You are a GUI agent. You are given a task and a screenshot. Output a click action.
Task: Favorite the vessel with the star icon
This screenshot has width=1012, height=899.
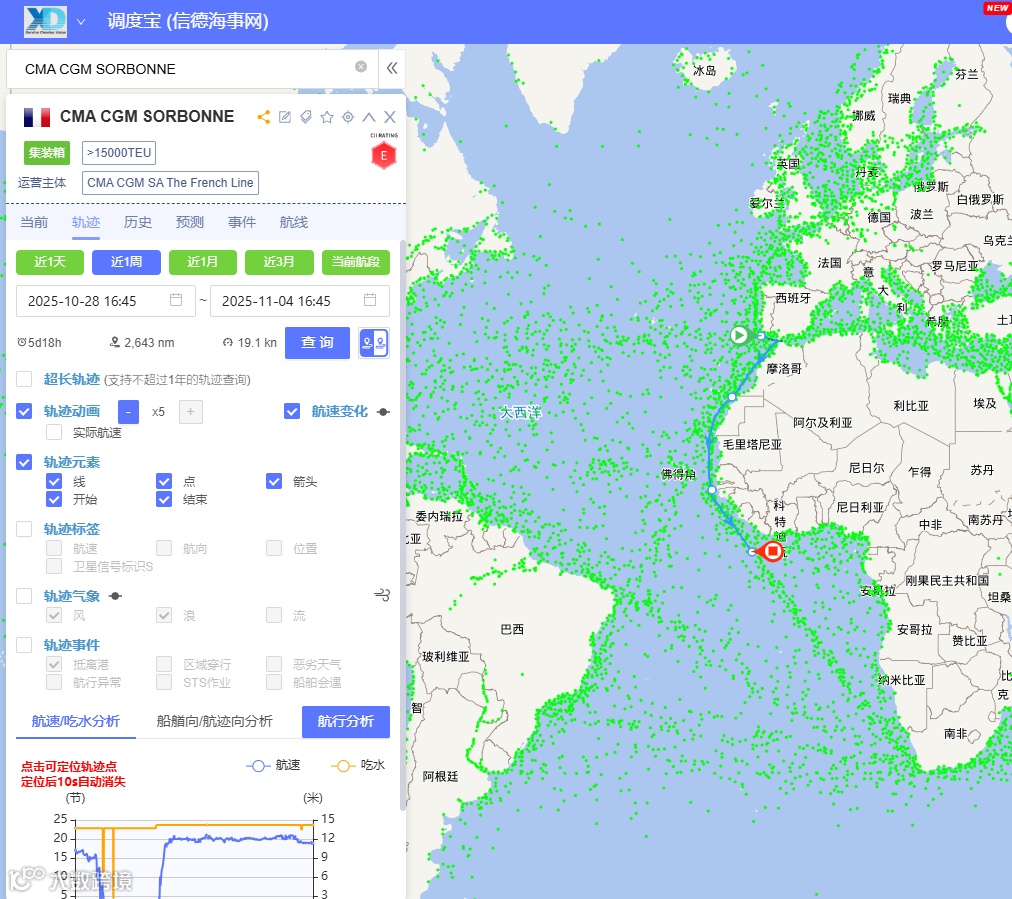(327, 117)
